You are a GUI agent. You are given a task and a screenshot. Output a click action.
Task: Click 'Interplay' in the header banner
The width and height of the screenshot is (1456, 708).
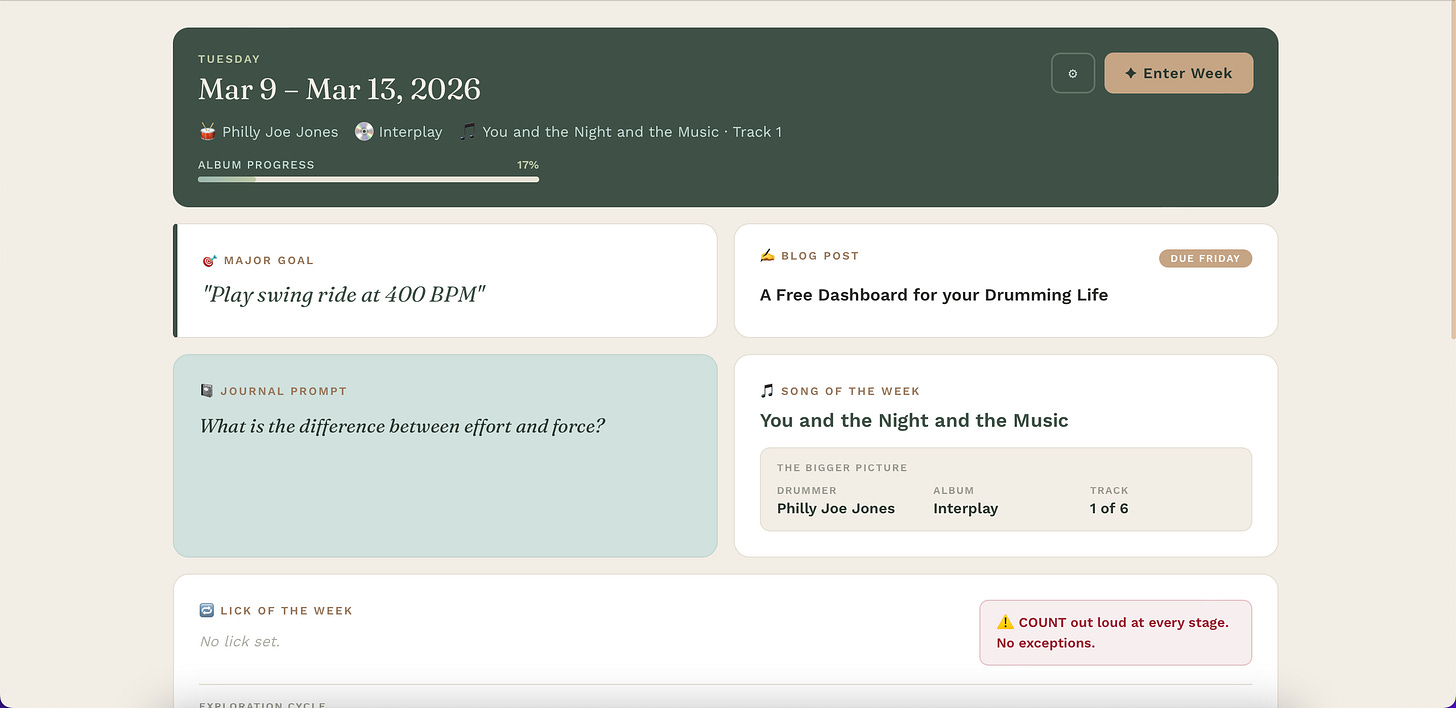(410, 131)
